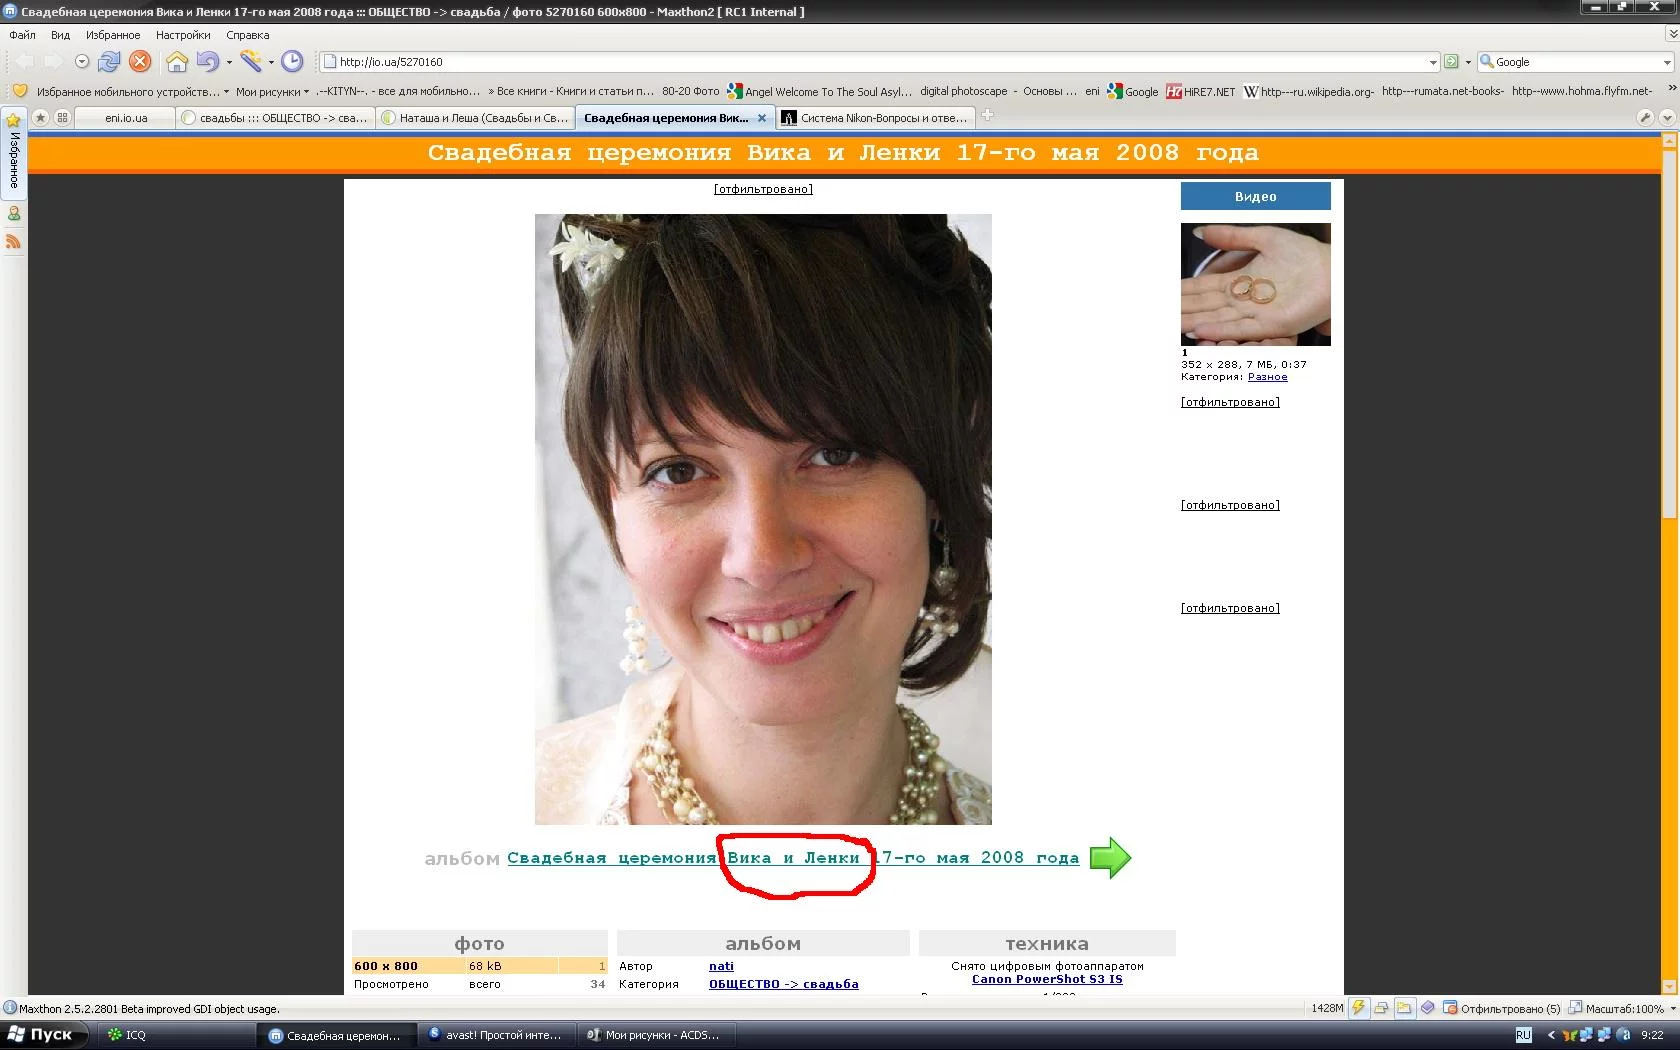This screenshot has height=1050, width=1680.
Task: Close the active Свадебная церемония tab
Action: pos(762,118)
